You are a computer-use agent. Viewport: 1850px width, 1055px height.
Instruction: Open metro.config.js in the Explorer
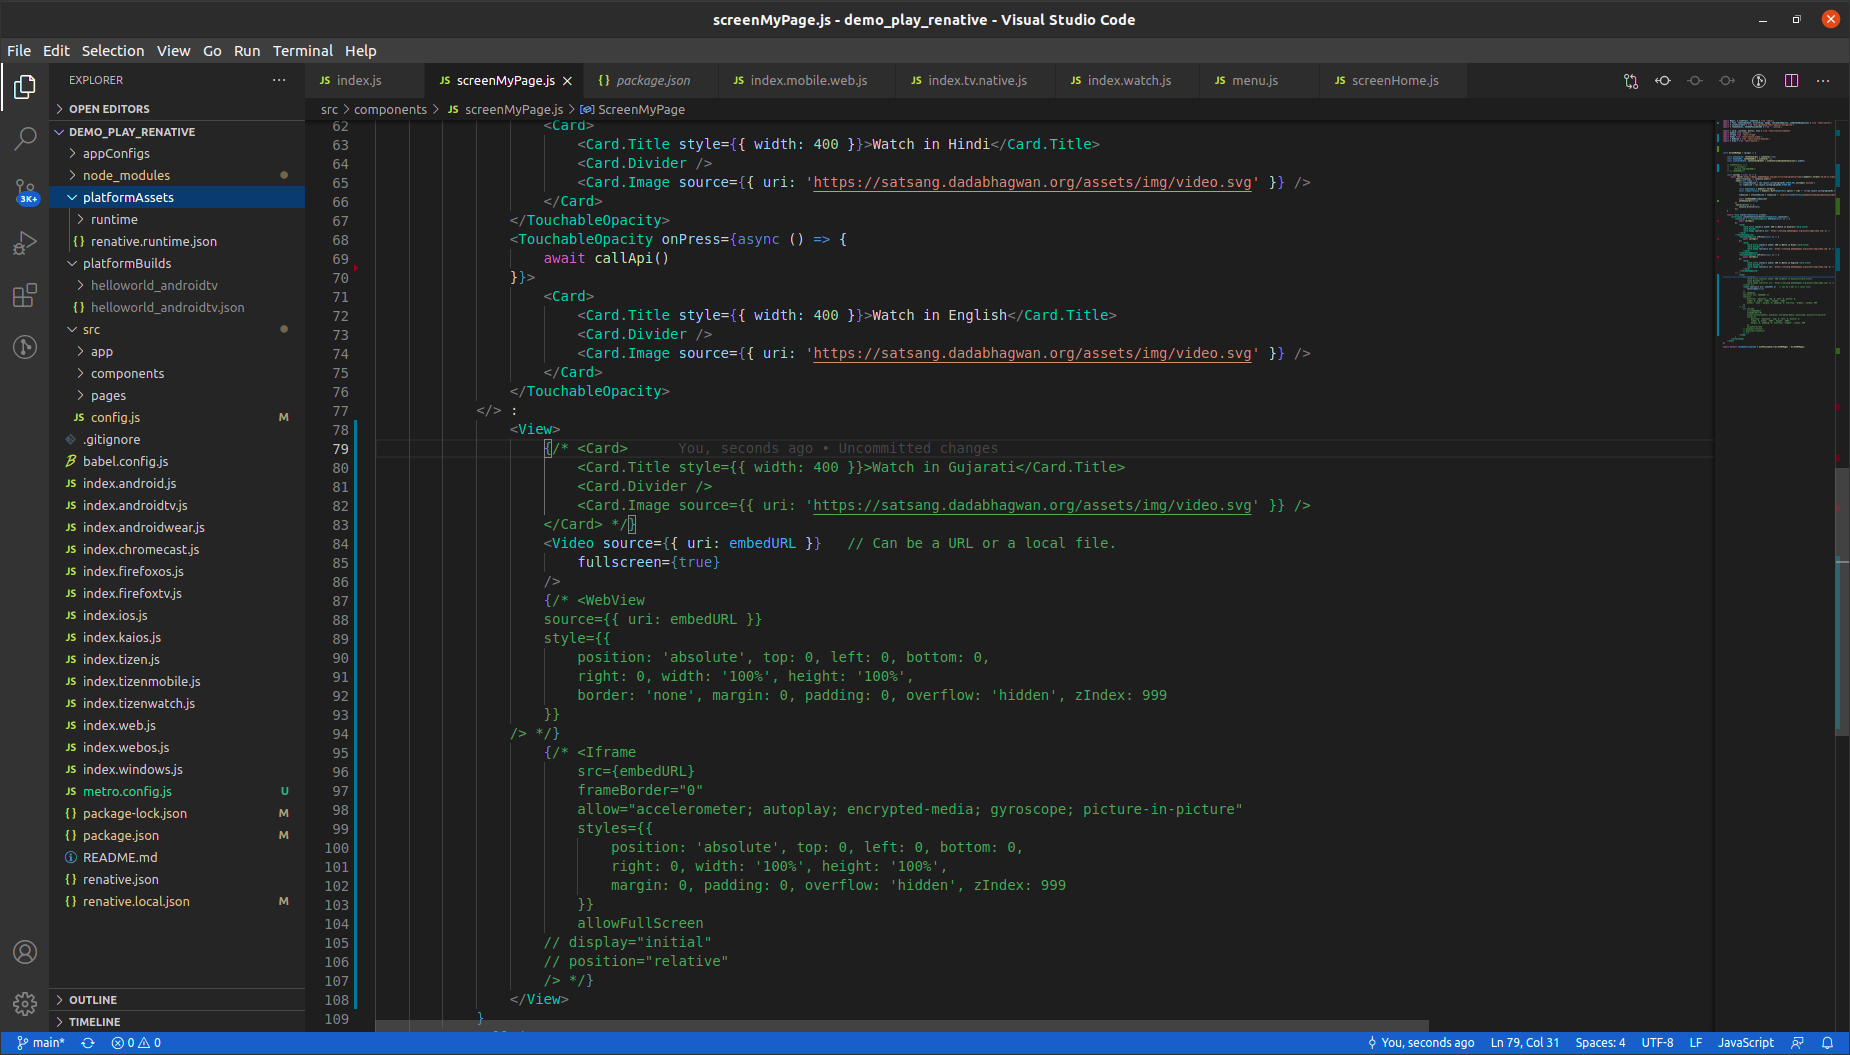pyautogui.click(x=177, y=792)
